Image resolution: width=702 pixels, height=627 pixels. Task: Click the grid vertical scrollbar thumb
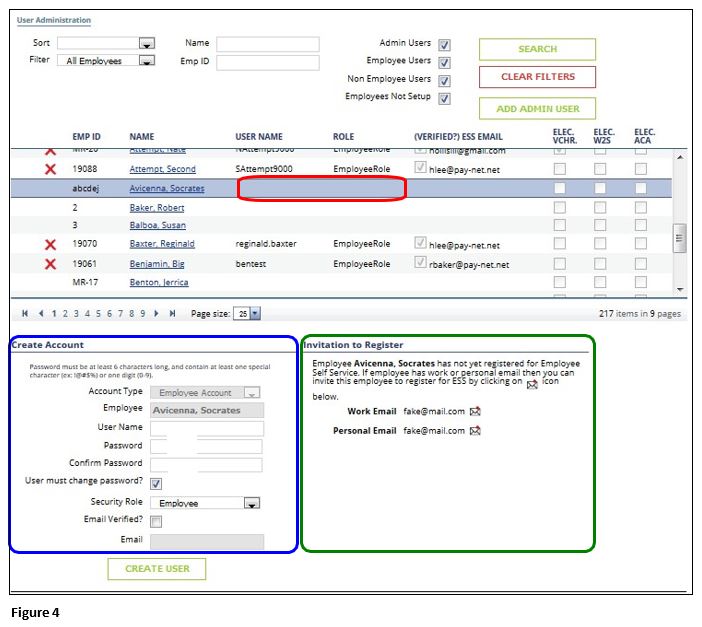pyautogui.click(x=680, y=238)
